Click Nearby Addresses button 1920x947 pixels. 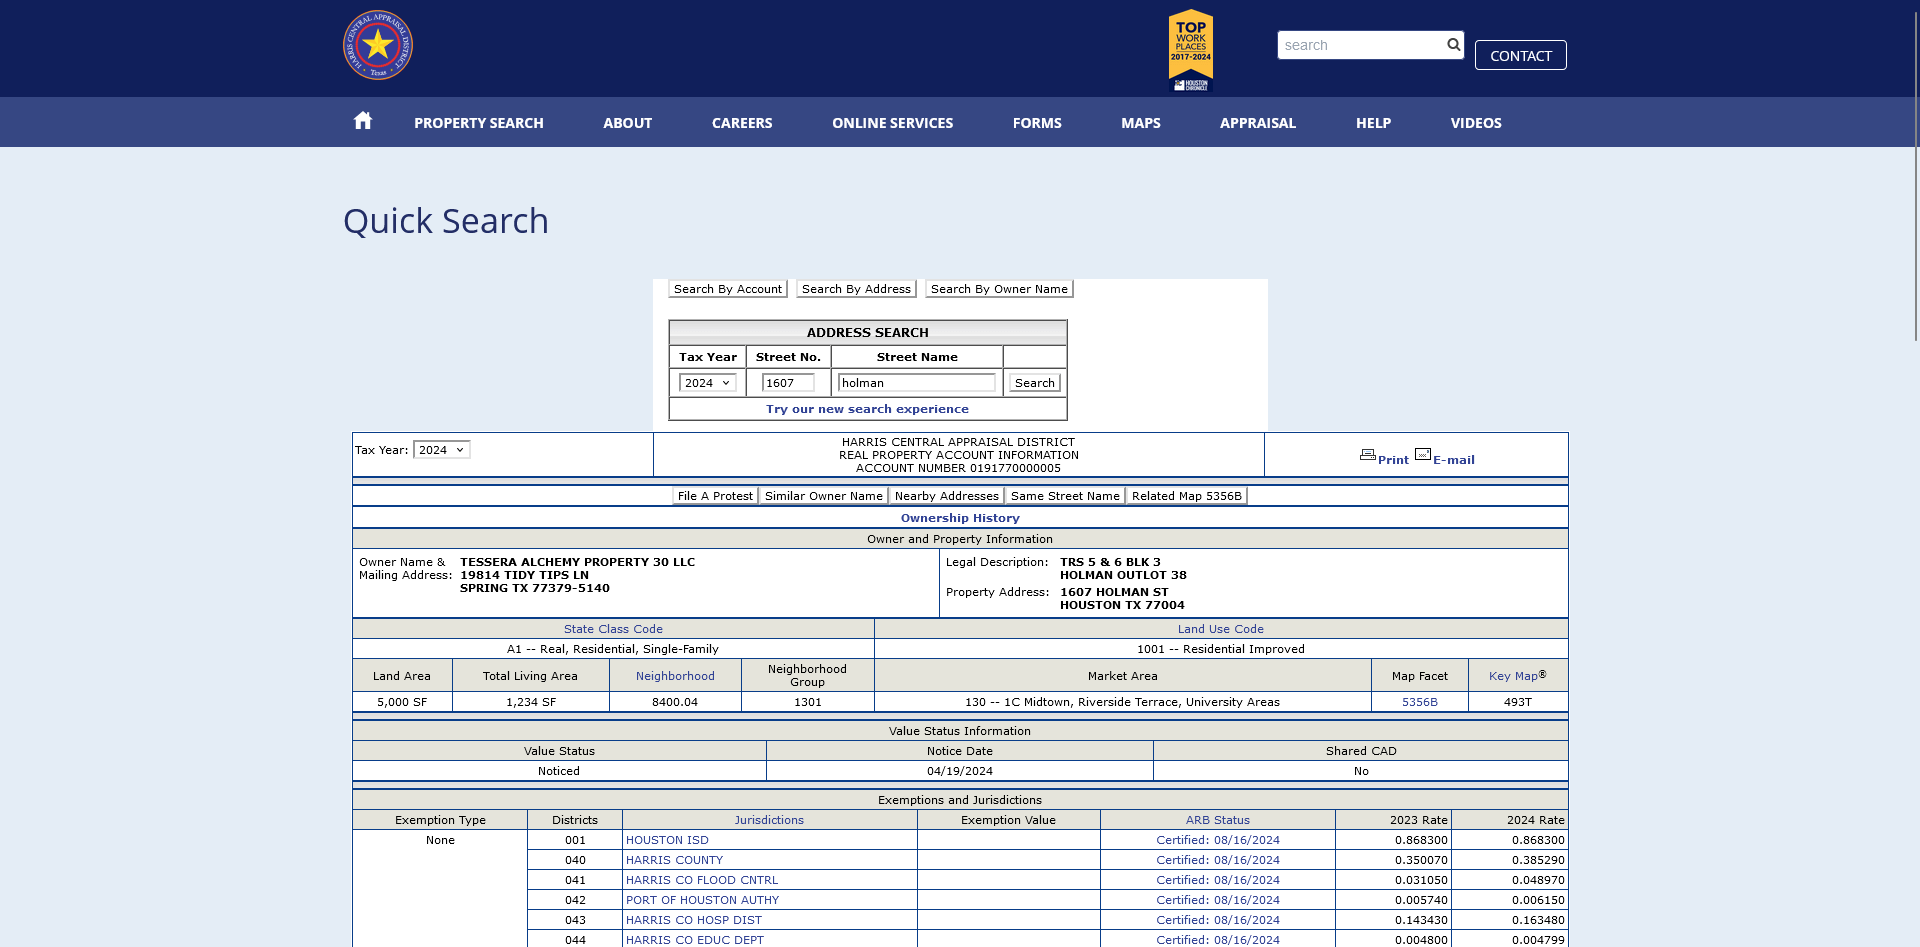coord(946,496)
